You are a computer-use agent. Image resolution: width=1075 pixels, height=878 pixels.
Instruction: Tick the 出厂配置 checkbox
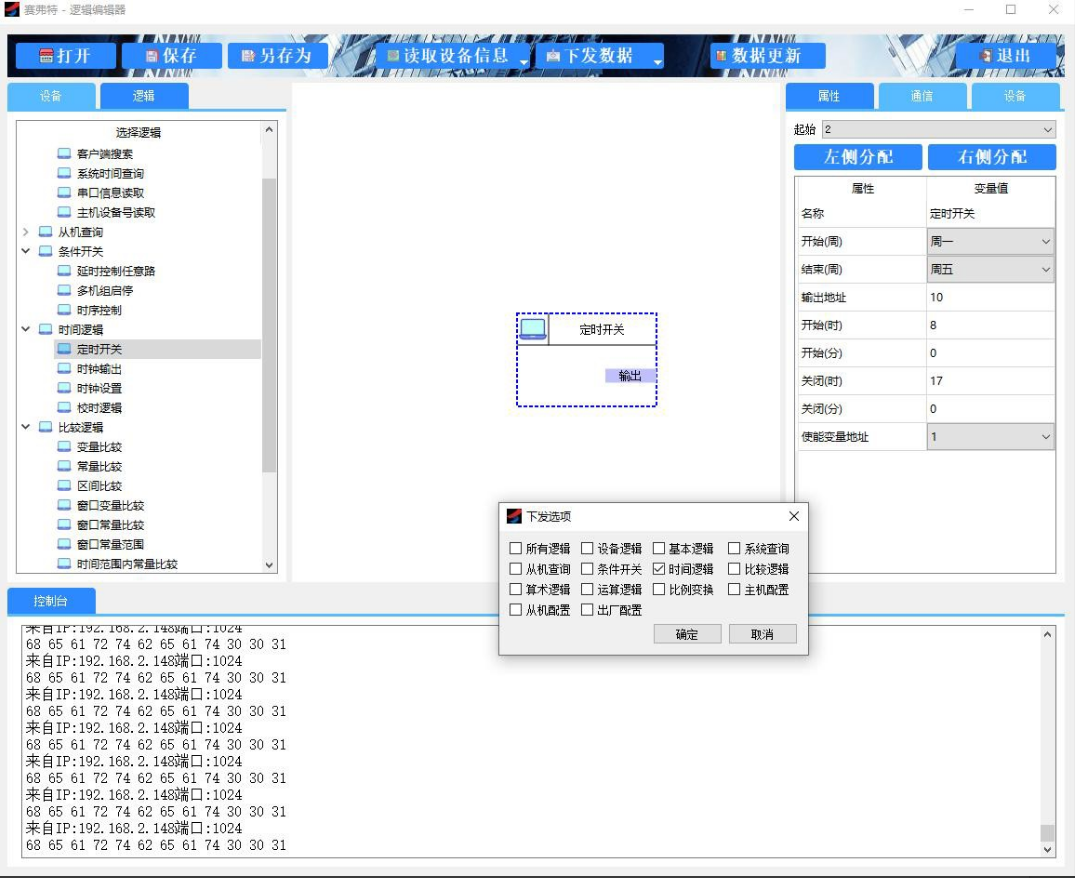[587, 610]
